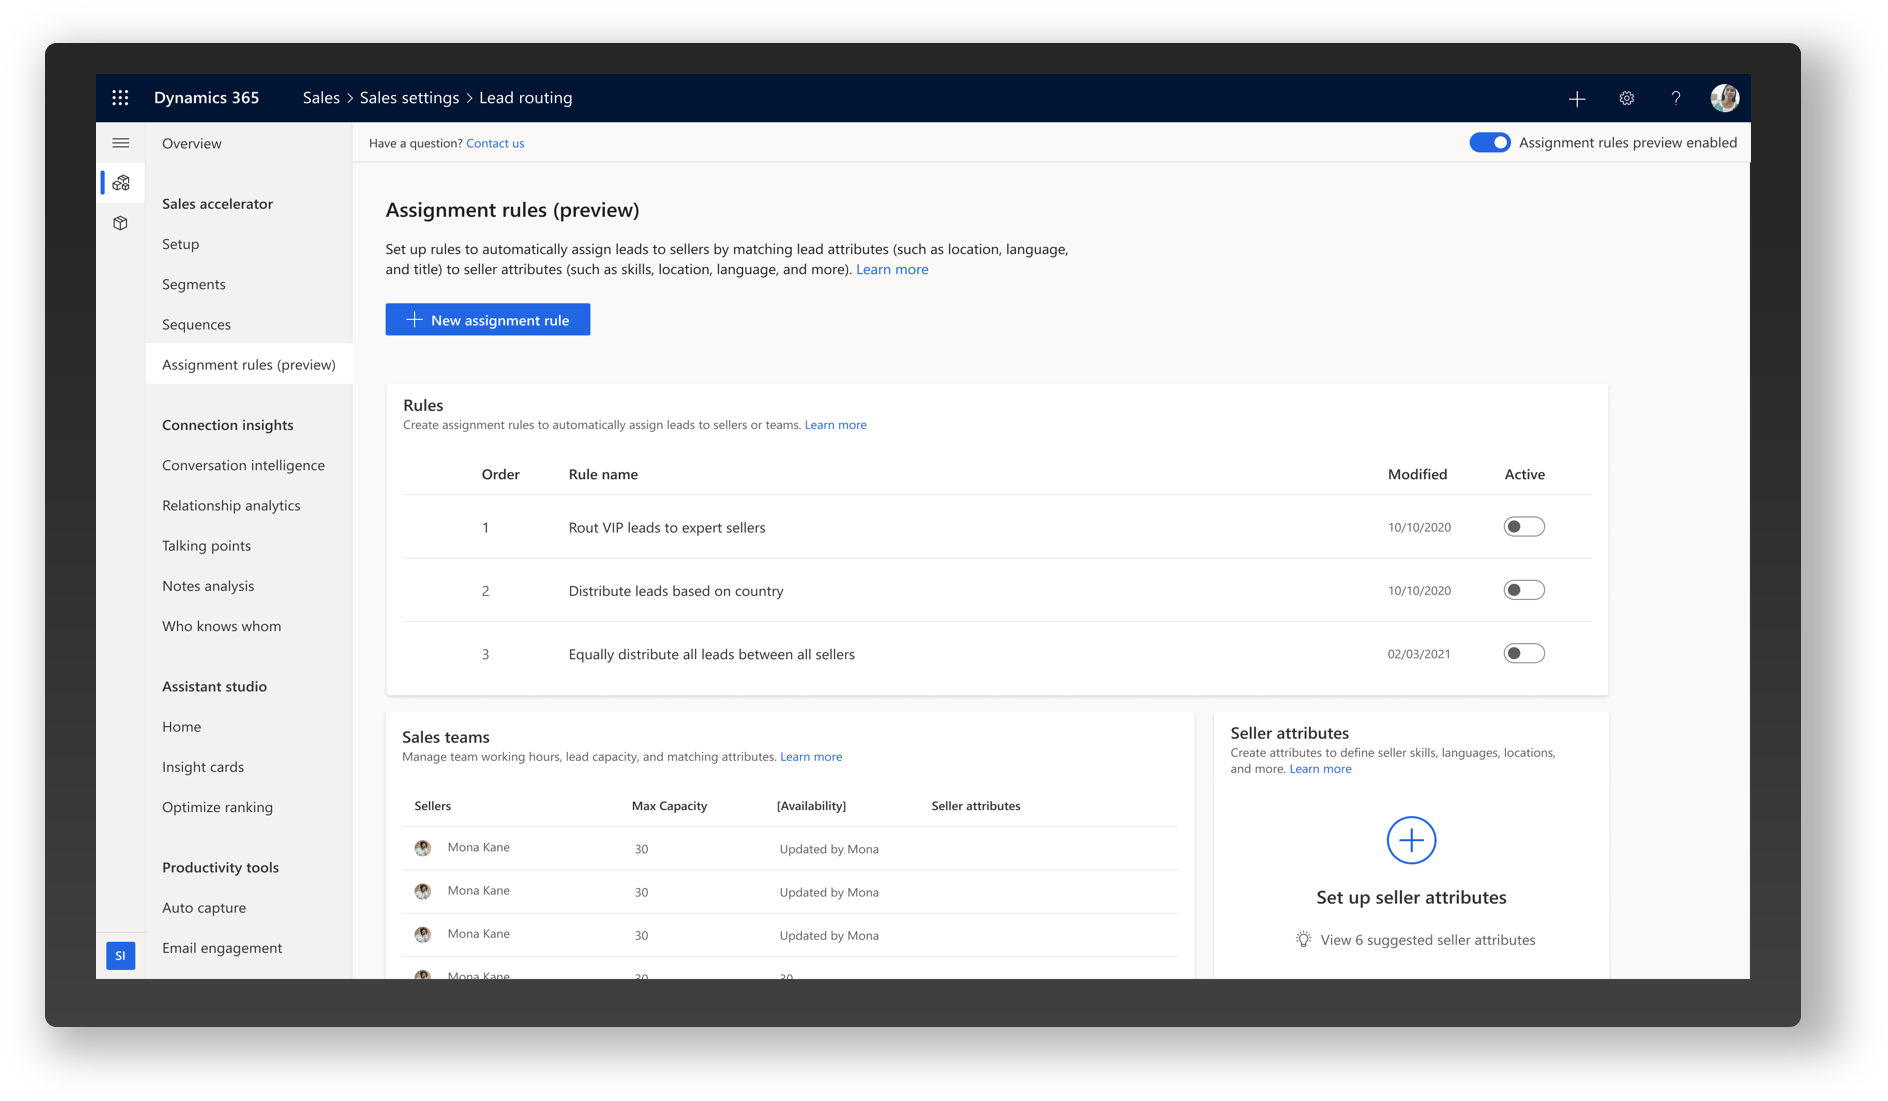Click the Active column header
The width and height of the screenshot is (1888, 1101).
click(1524, 475)
